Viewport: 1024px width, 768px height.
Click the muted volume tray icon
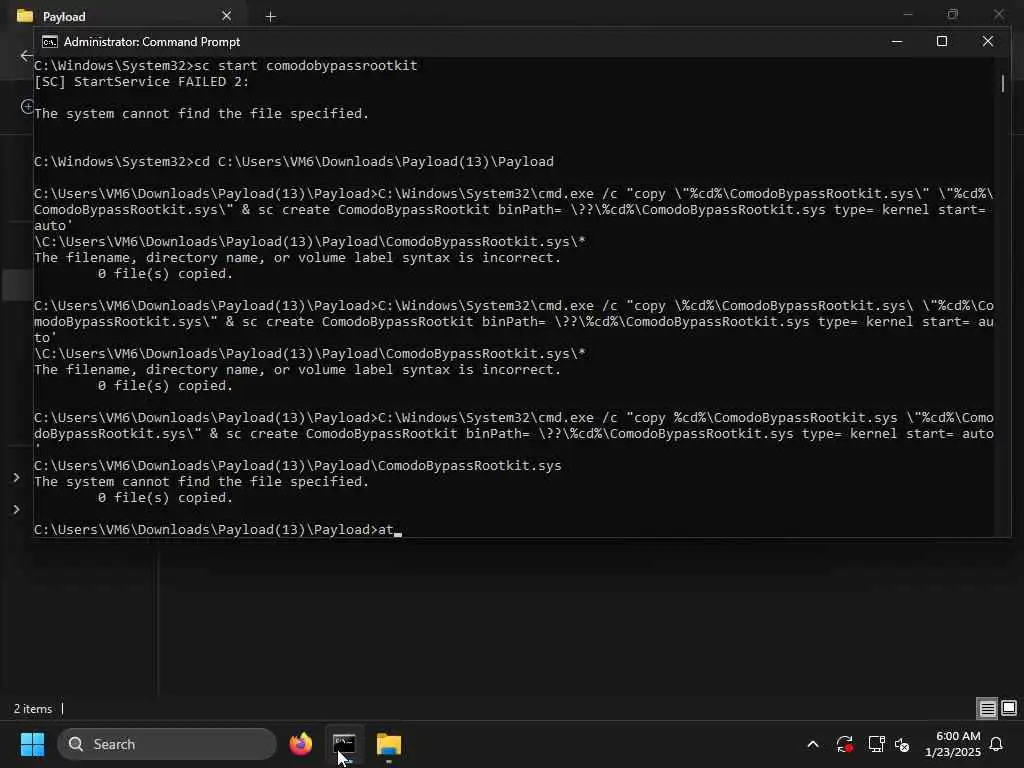tap(902, 744)
